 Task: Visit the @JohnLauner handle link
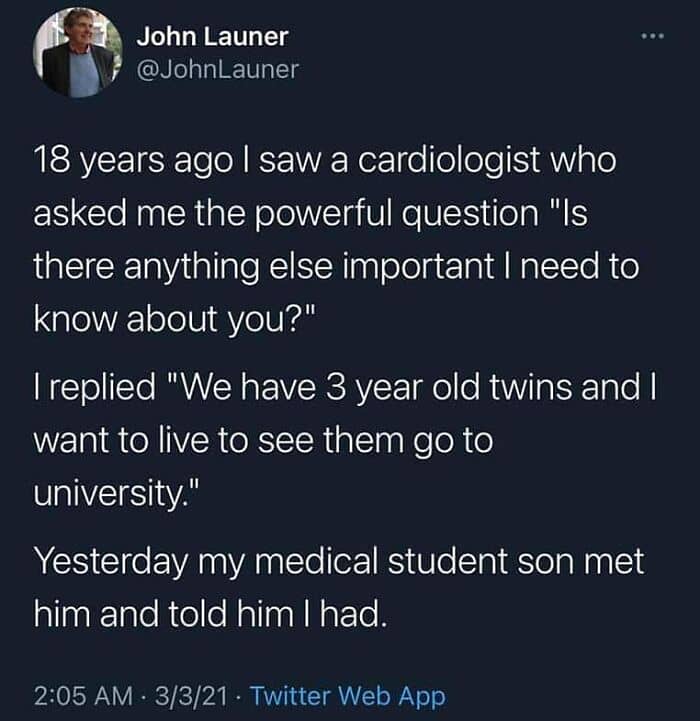pos(218,69)
